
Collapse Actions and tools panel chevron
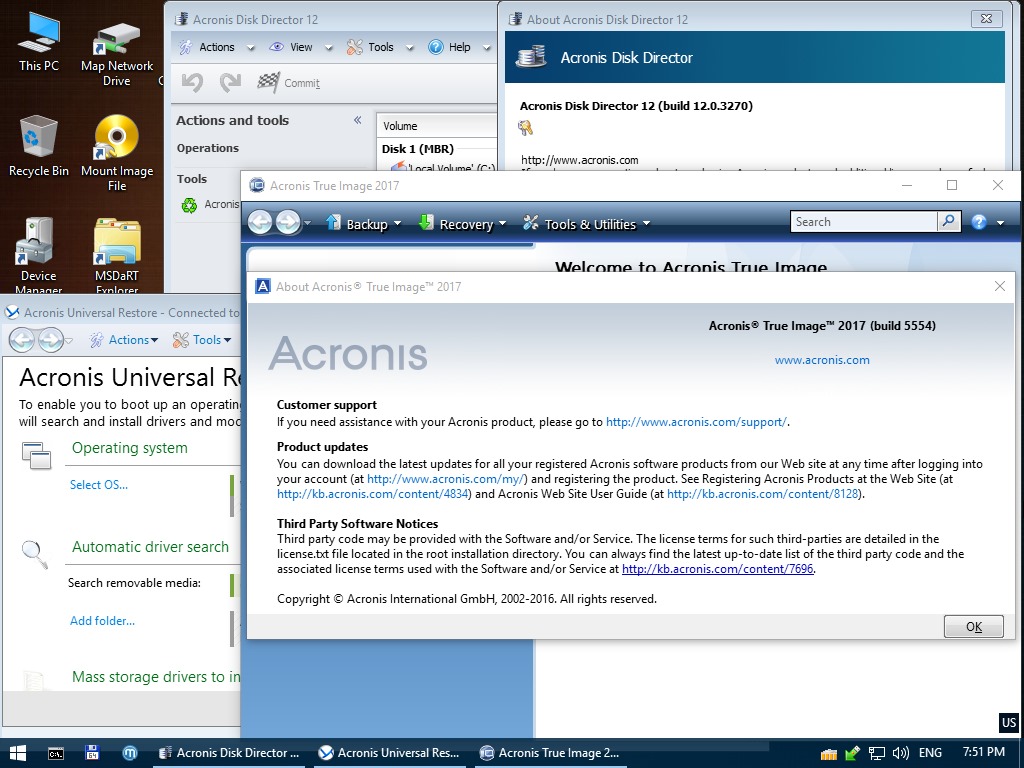tap(357, 120)
